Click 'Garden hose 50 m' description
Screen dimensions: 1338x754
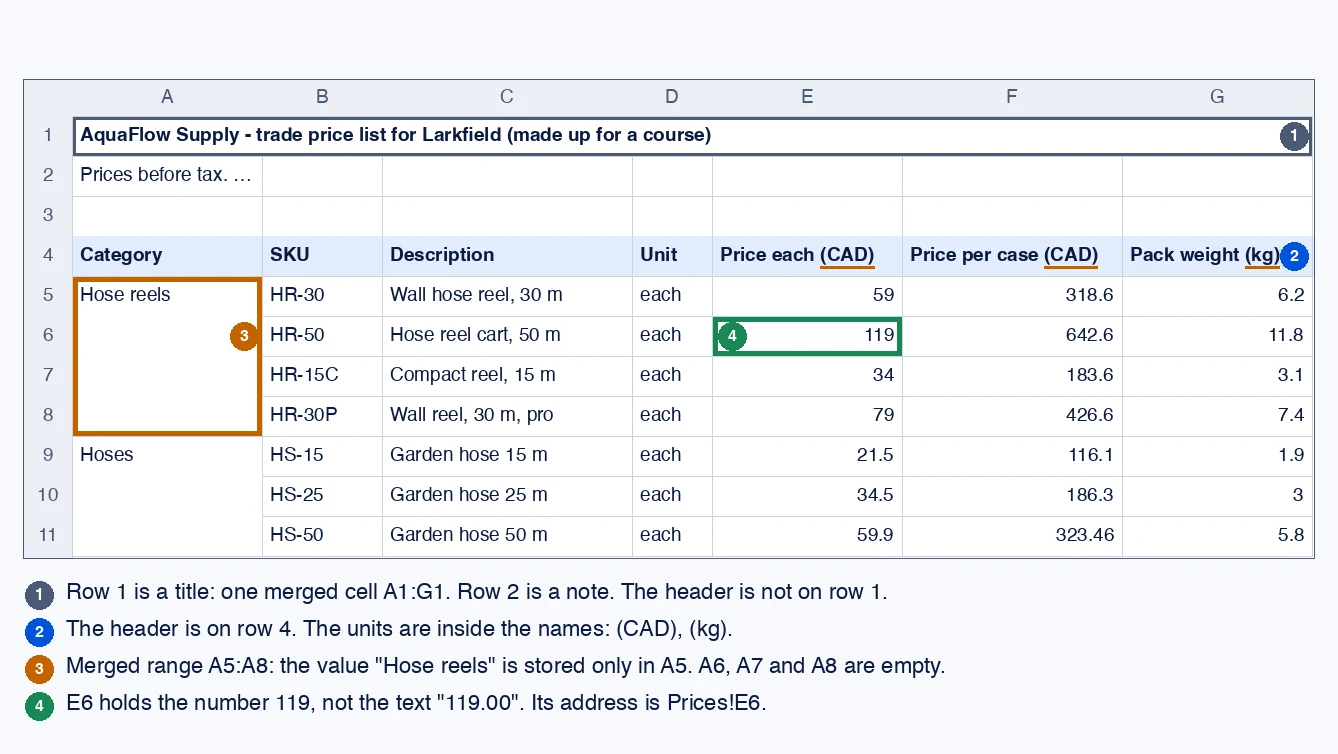pyautogui.click(x=507, y=536)
